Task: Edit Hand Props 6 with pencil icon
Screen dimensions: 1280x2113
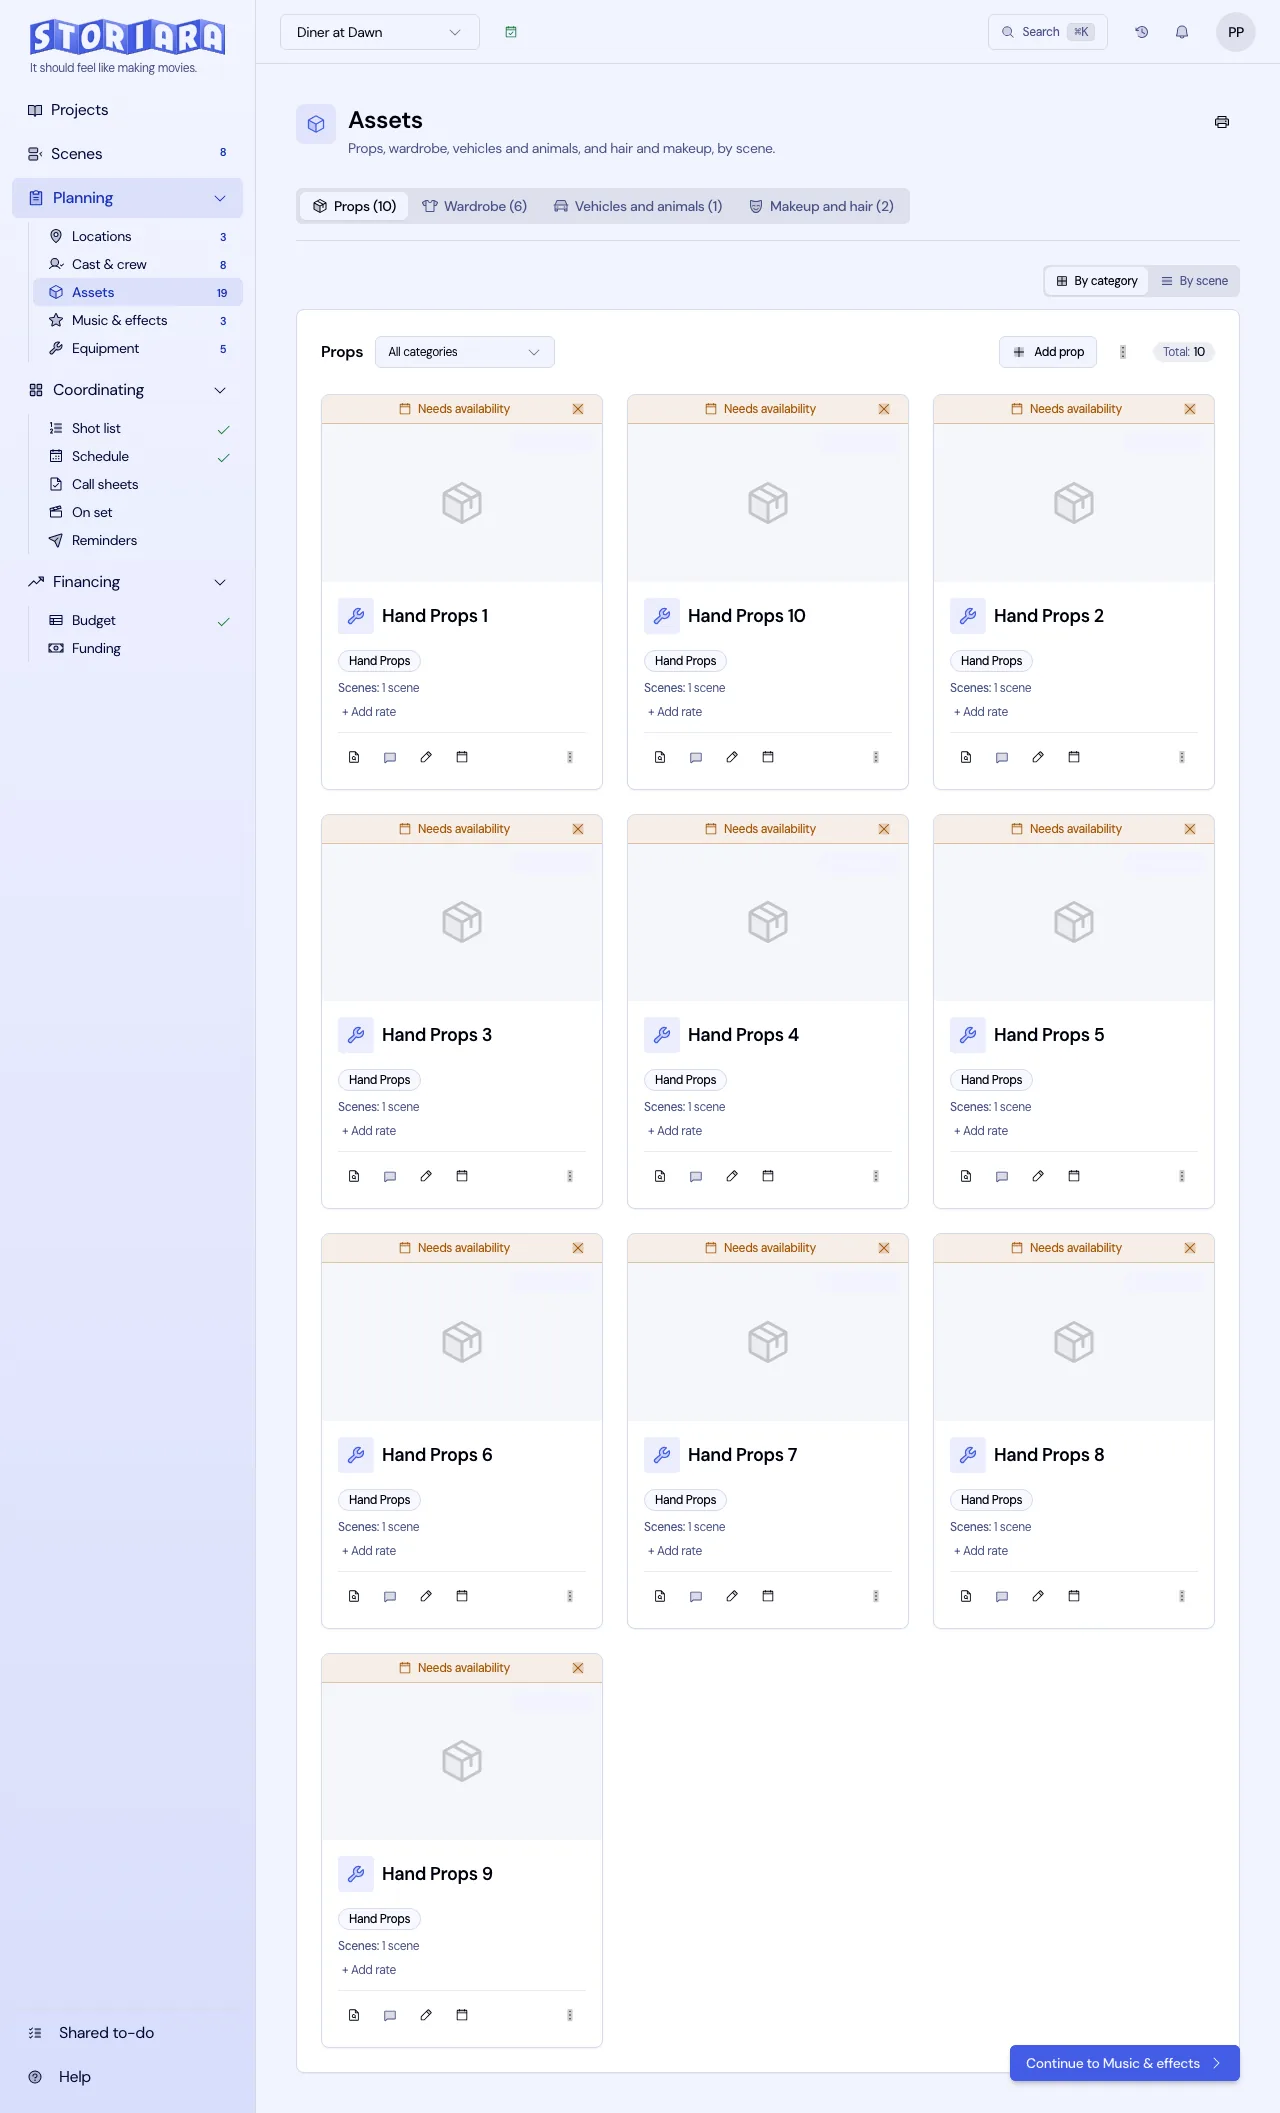Action: 426,1596
